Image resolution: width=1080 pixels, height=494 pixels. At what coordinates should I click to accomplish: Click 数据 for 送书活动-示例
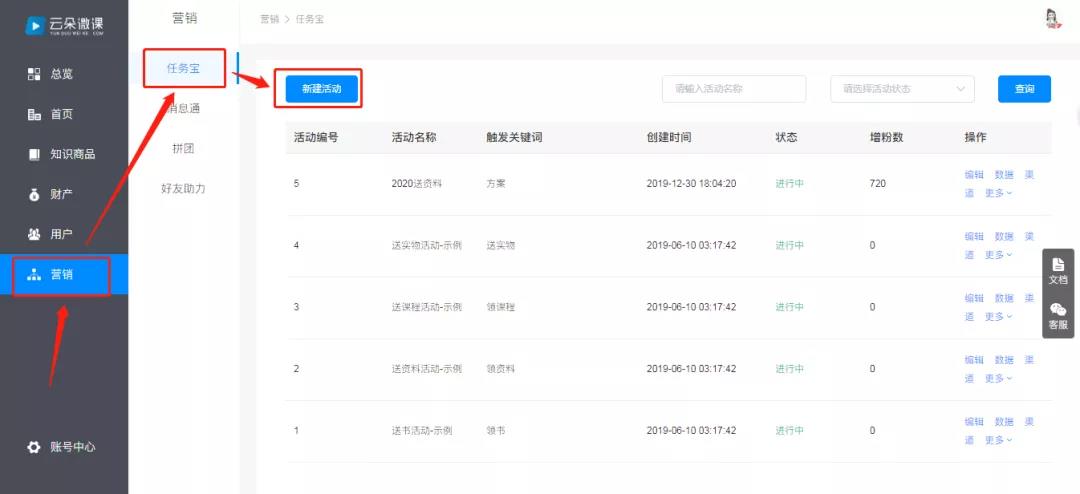click(x=1004, y=422)
